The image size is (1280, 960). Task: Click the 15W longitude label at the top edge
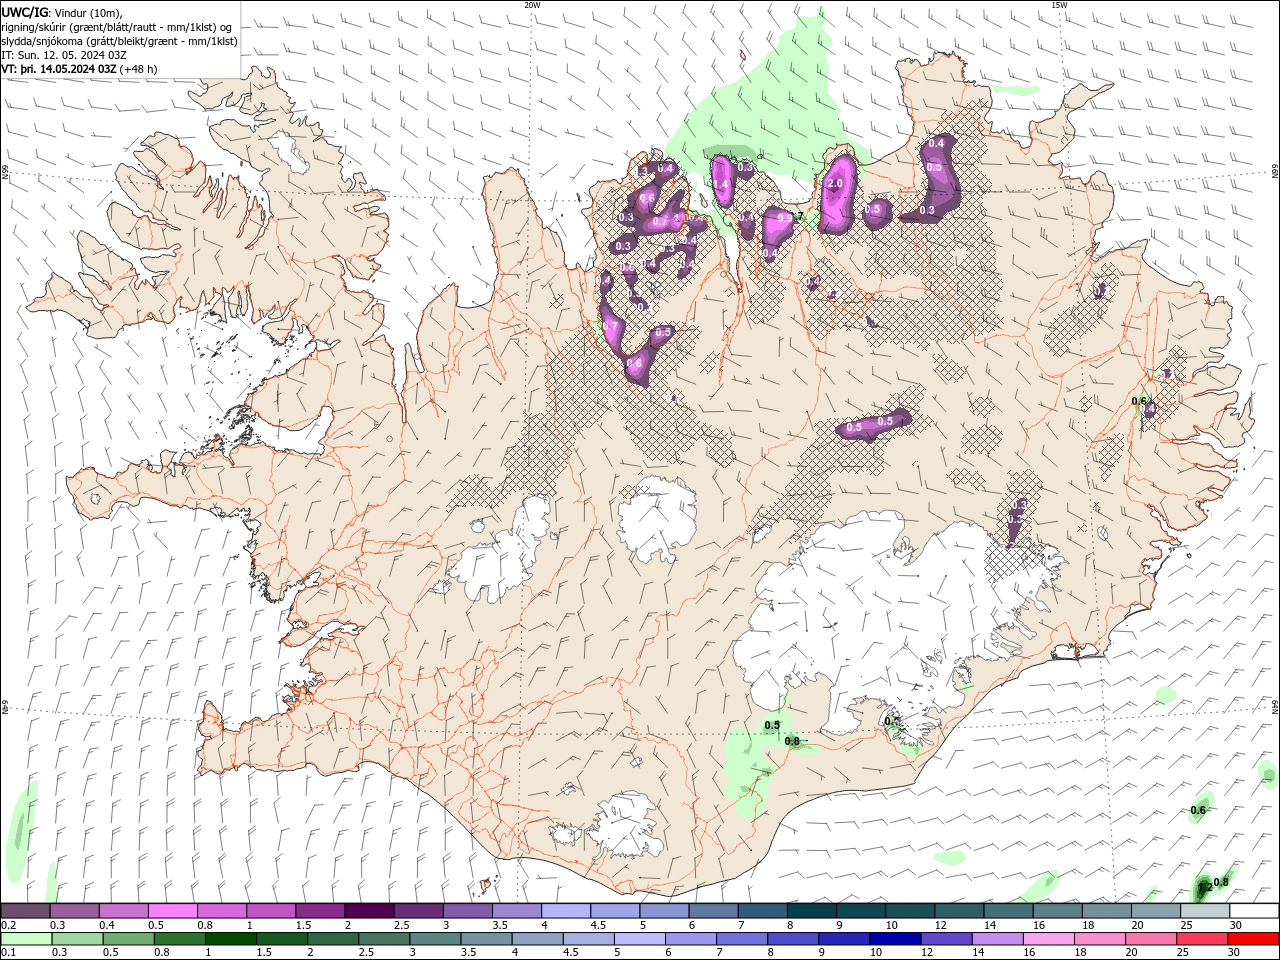(1059, 4)
